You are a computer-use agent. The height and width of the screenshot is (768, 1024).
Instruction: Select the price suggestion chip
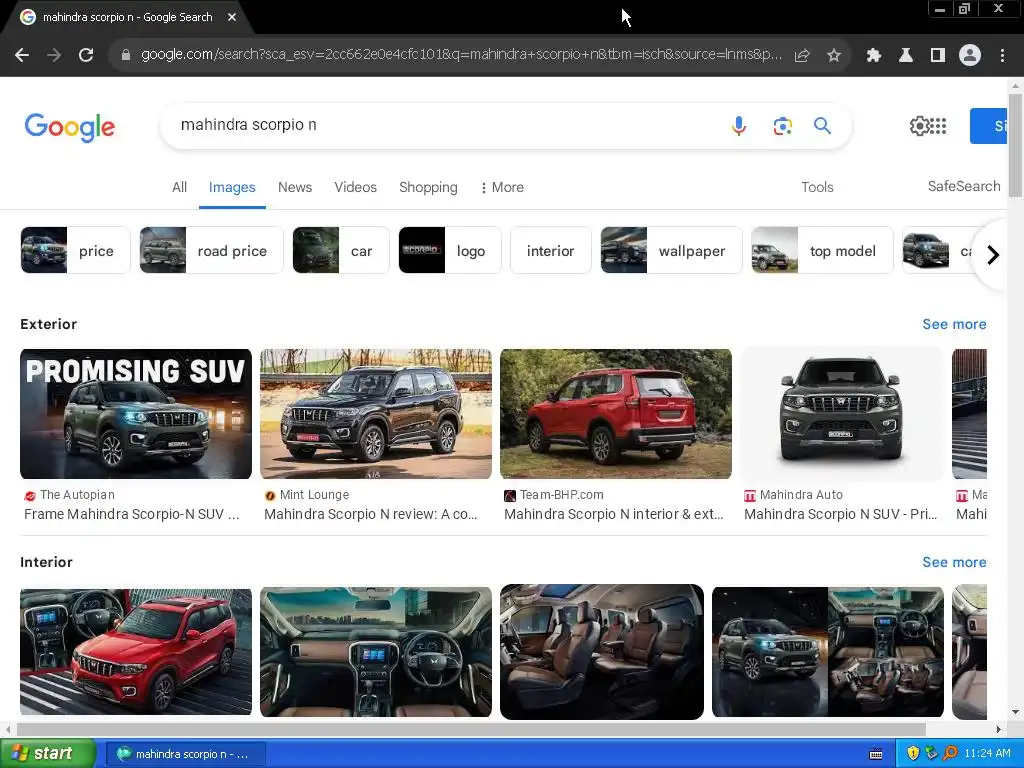tap(75, 250)
